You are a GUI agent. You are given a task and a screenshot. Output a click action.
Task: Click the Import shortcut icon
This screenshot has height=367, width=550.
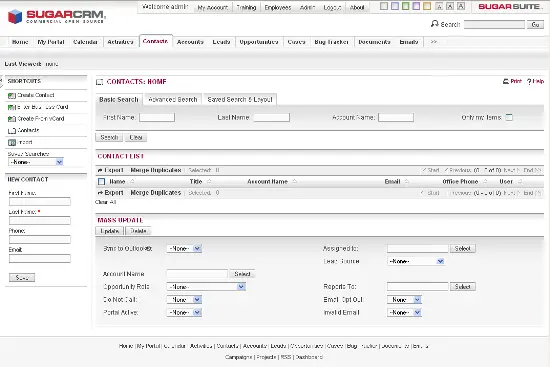12,142
